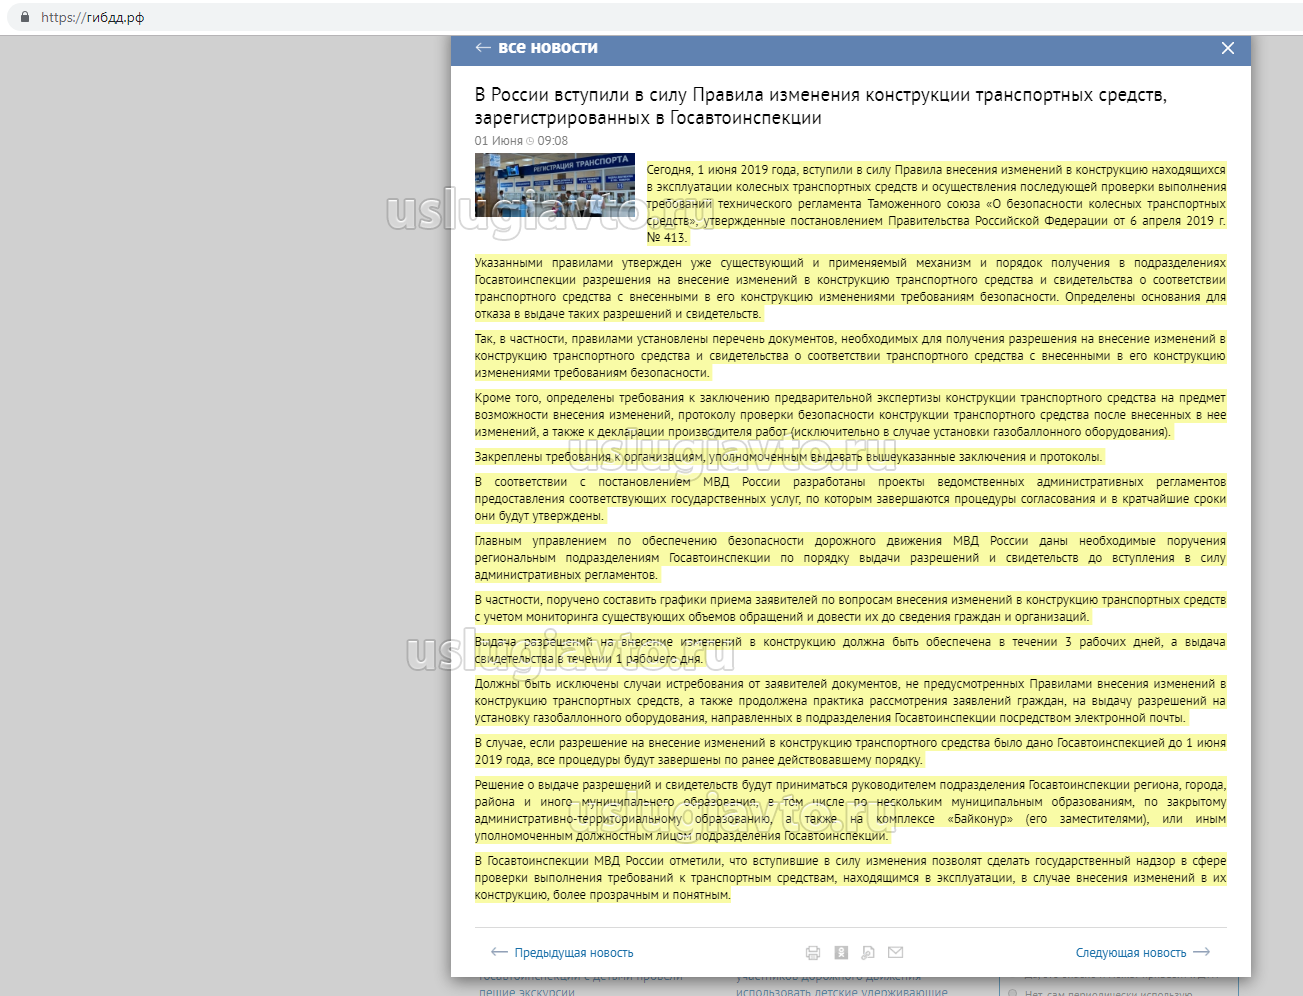Viewport: 1303px width, 996px height.
Task: Click background link 'использовать детские удерживающие'
Action: [x=841, y=991]
